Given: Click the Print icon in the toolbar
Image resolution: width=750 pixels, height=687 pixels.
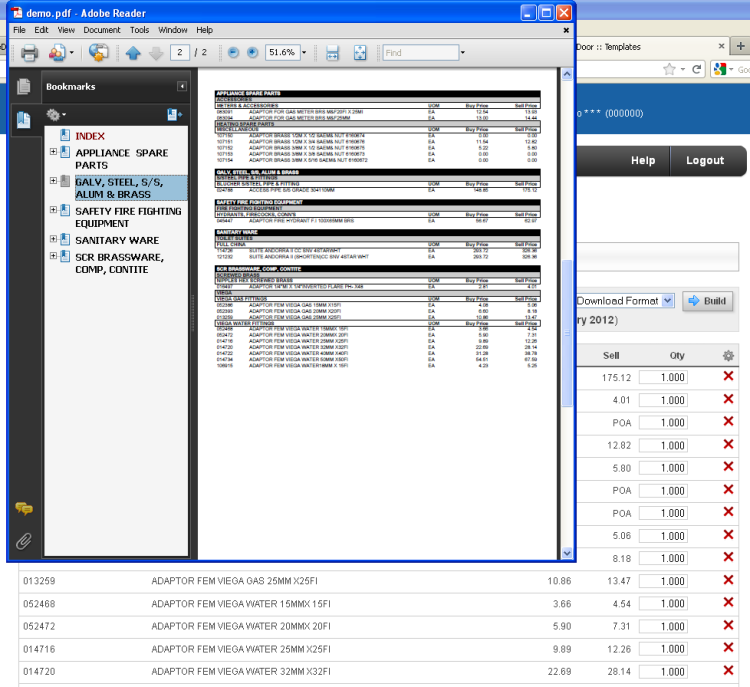Looking at the screenshot, I should click(x=29, y=52).
